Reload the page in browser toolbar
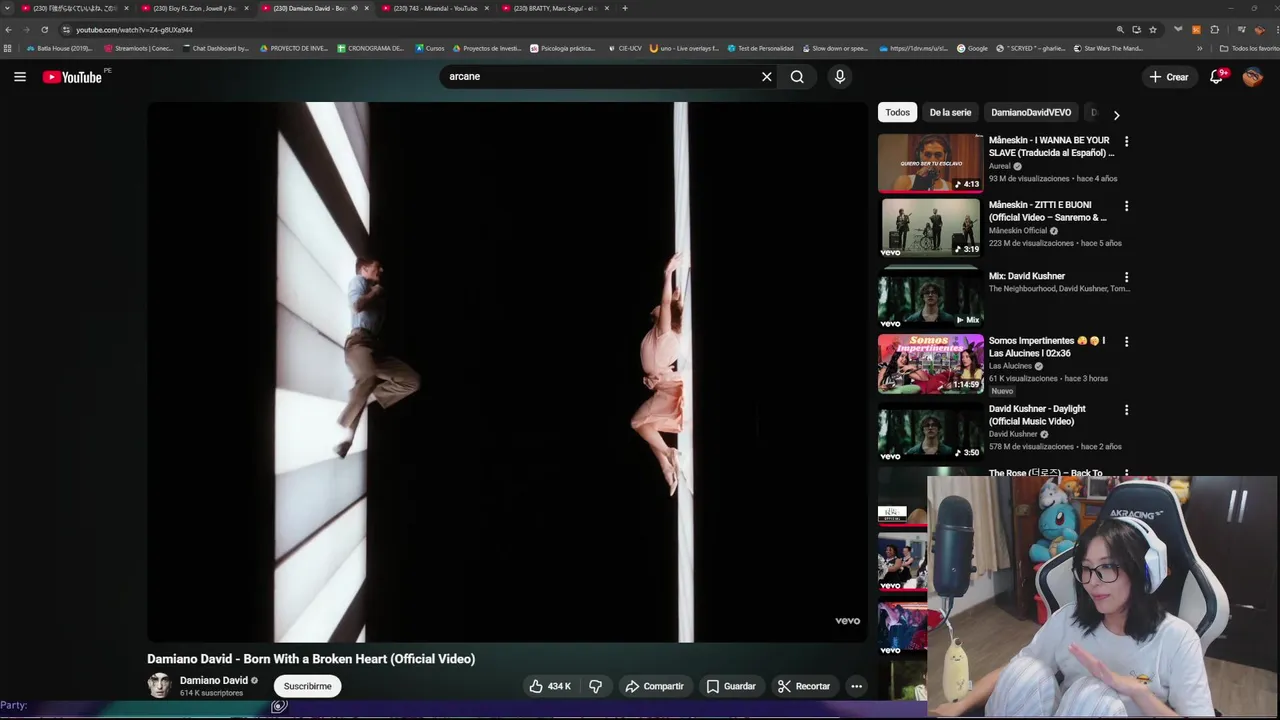1280x720 pixels. (44, 30)
